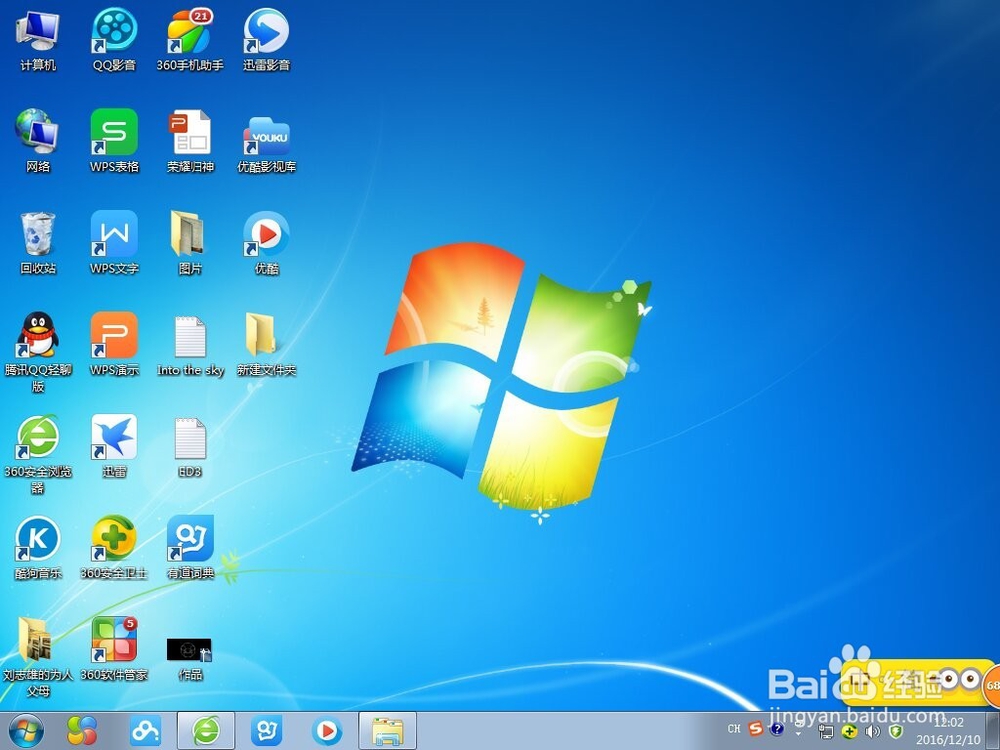Select the Into the sky text file
The width and height of the screenshot is (1000, 750).
coord(190,344)
